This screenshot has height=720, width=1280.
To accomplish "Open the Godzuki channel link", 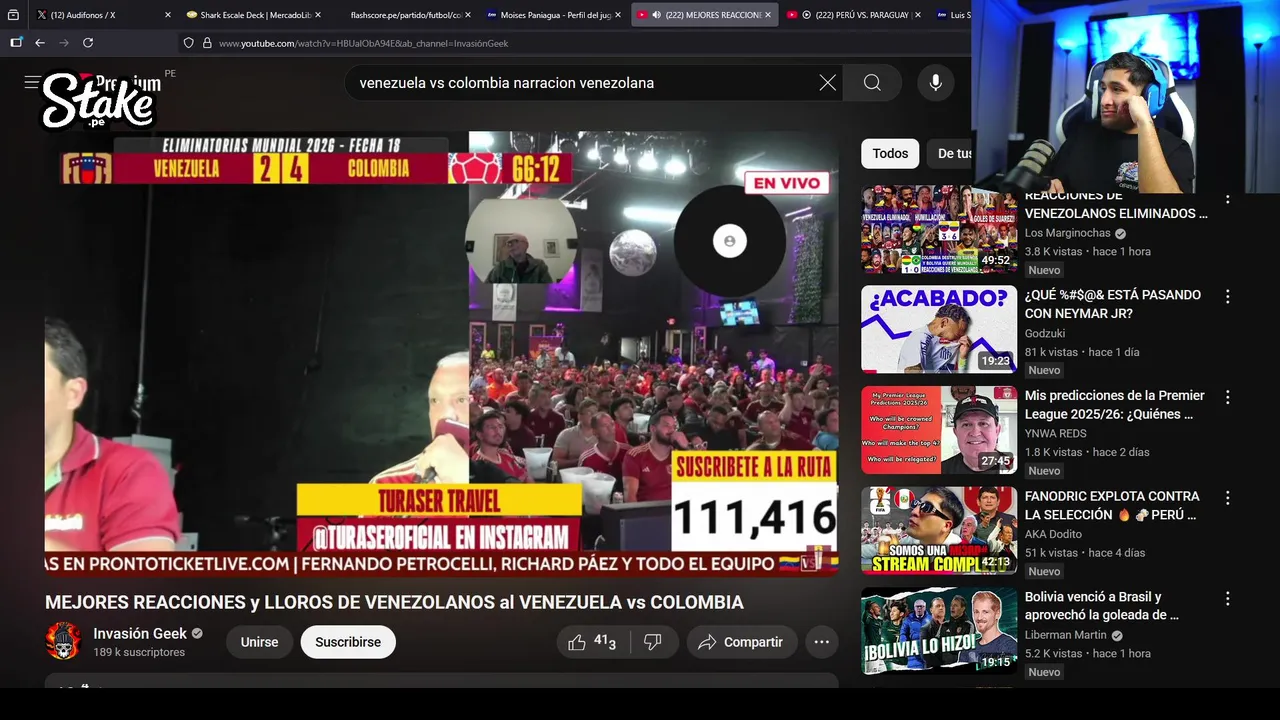I will 1045,333.
